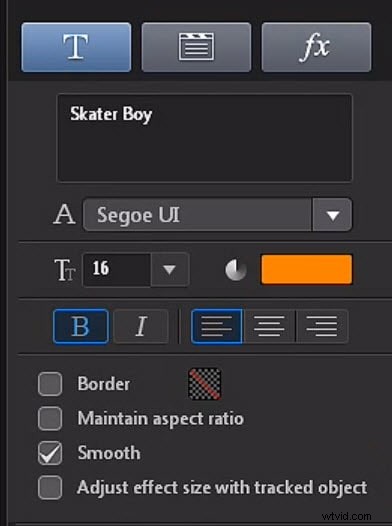Viewport: 392px width, 526px height.
Task: Open the font size 16 dropdown arrow
Action: click(x=170, y=269)
